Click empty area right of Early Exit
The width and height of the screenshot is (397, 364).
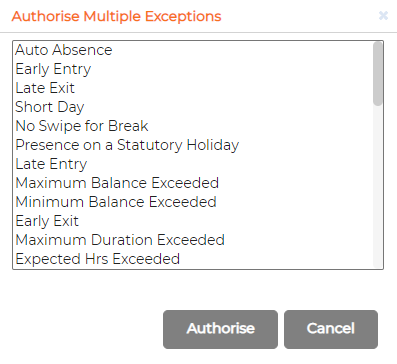pos(226,221)
